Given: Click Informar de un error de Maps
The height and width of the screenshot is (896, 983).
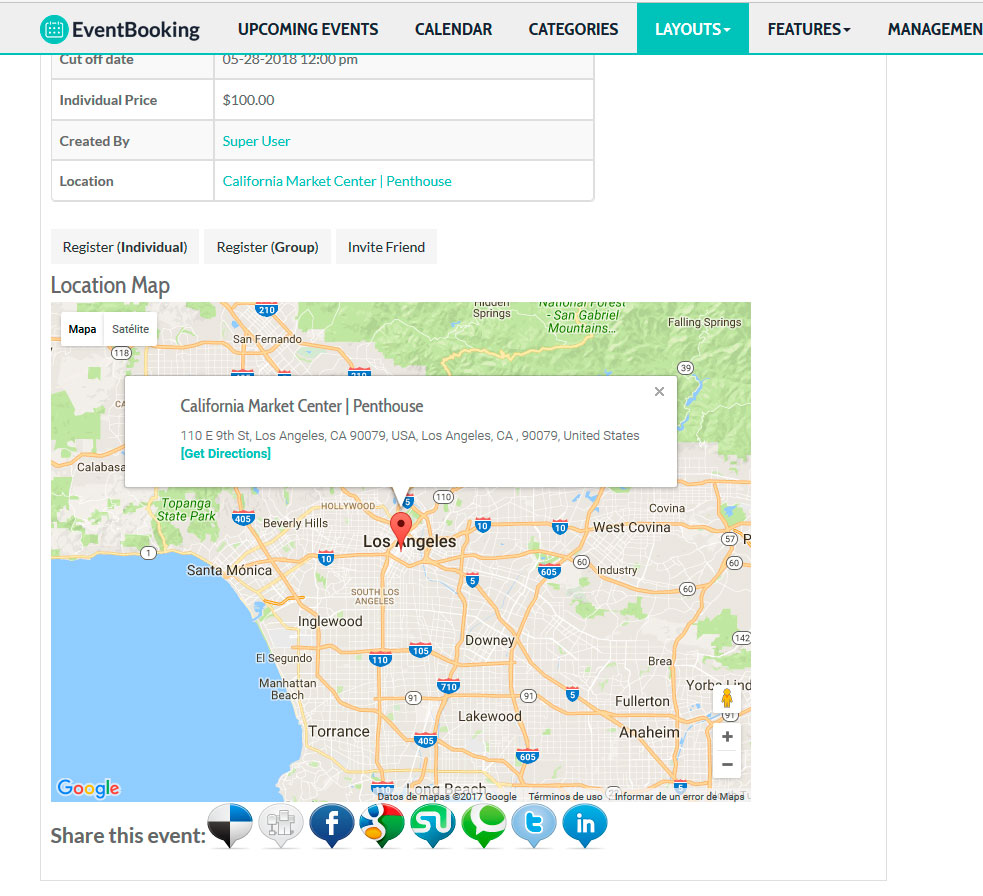Looking at the screenshot, I should click(x=679, y=796).
